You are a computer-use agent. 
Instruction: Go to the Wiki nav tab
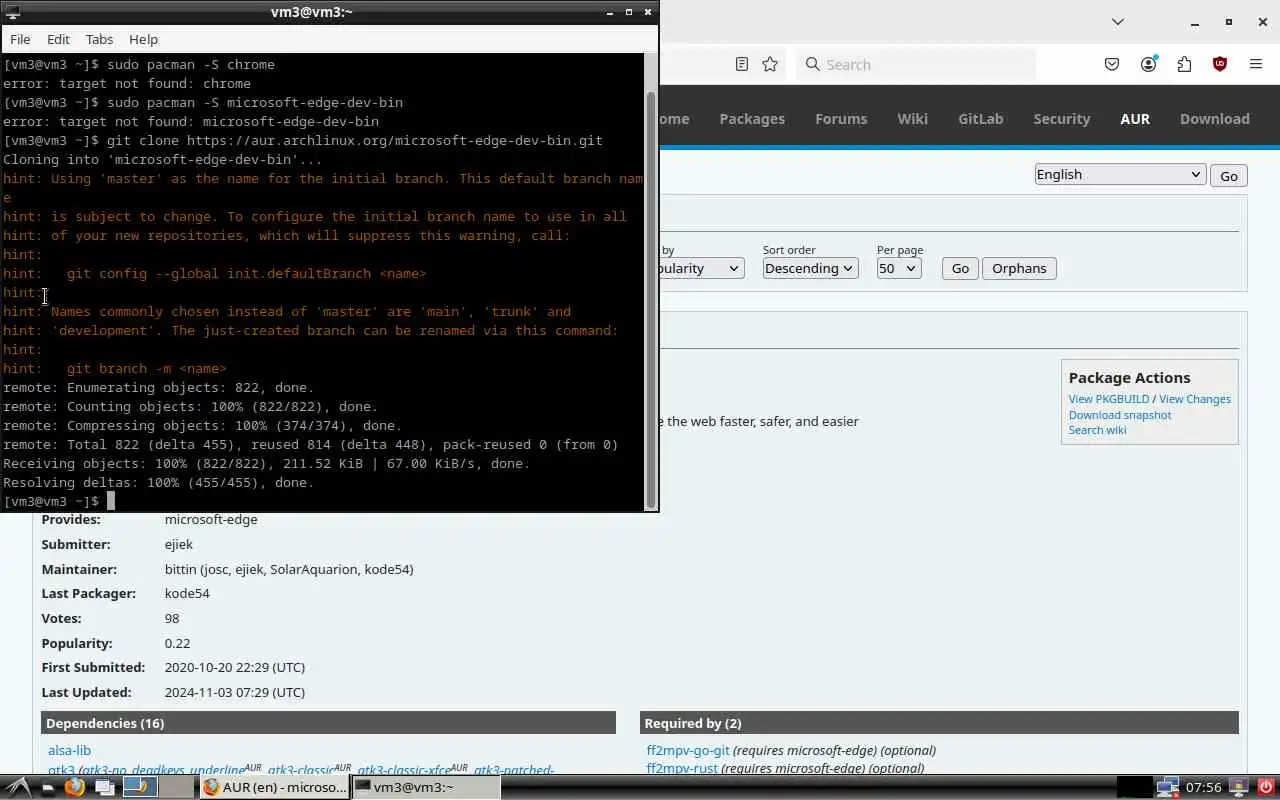click(x=912, y=118)
